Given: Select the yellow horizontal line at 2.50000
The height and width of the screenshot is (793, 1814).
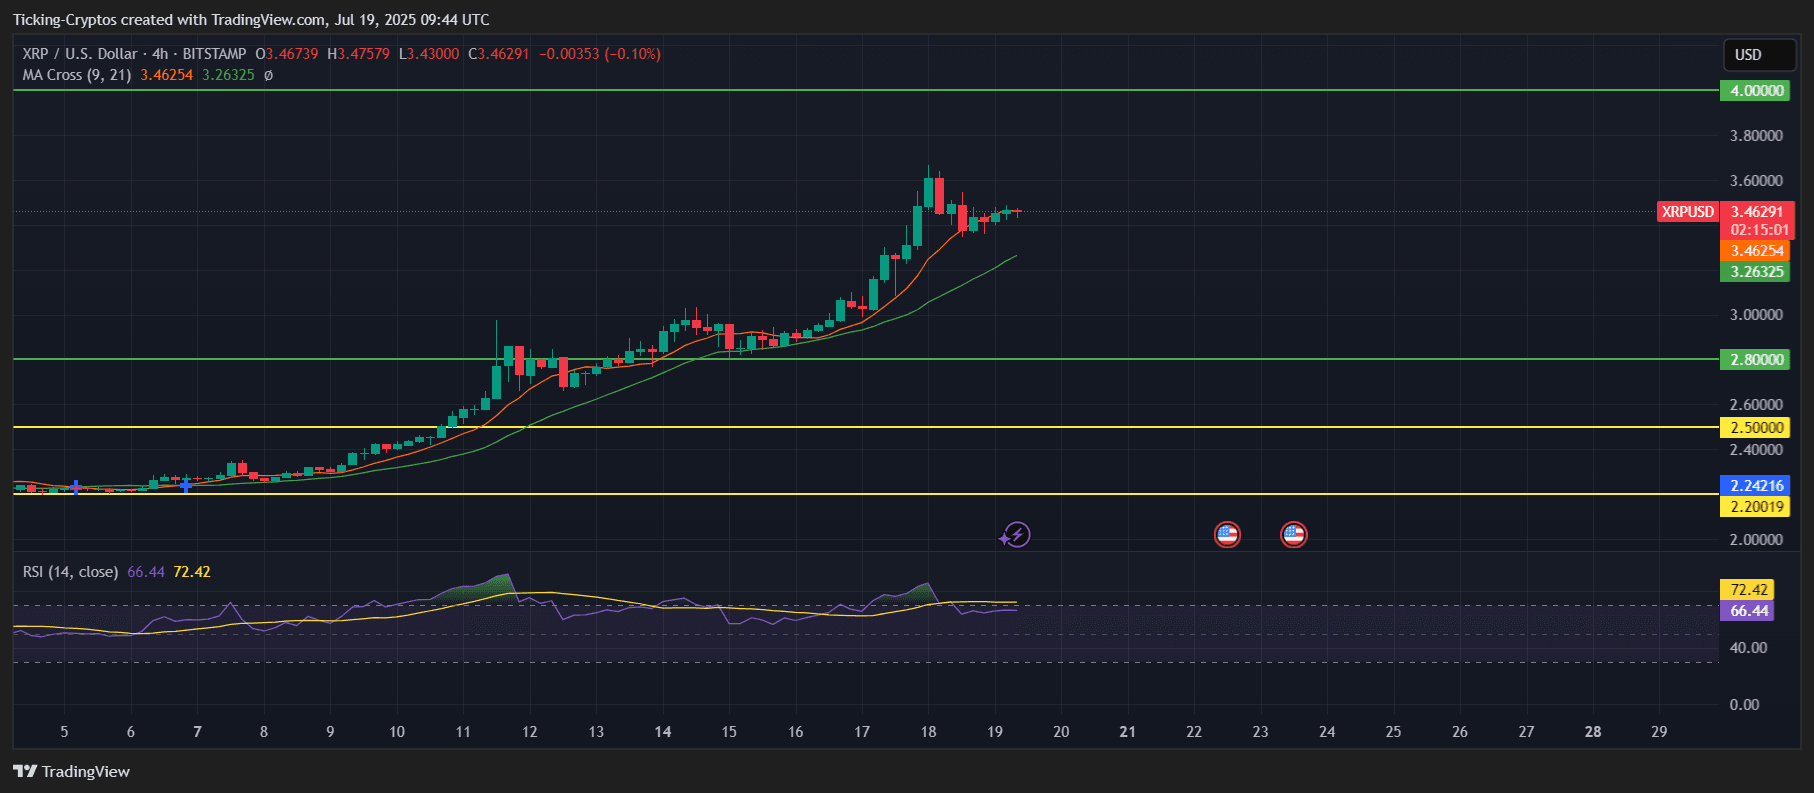Looking at the screenshot, I should [x=866, y=427].
